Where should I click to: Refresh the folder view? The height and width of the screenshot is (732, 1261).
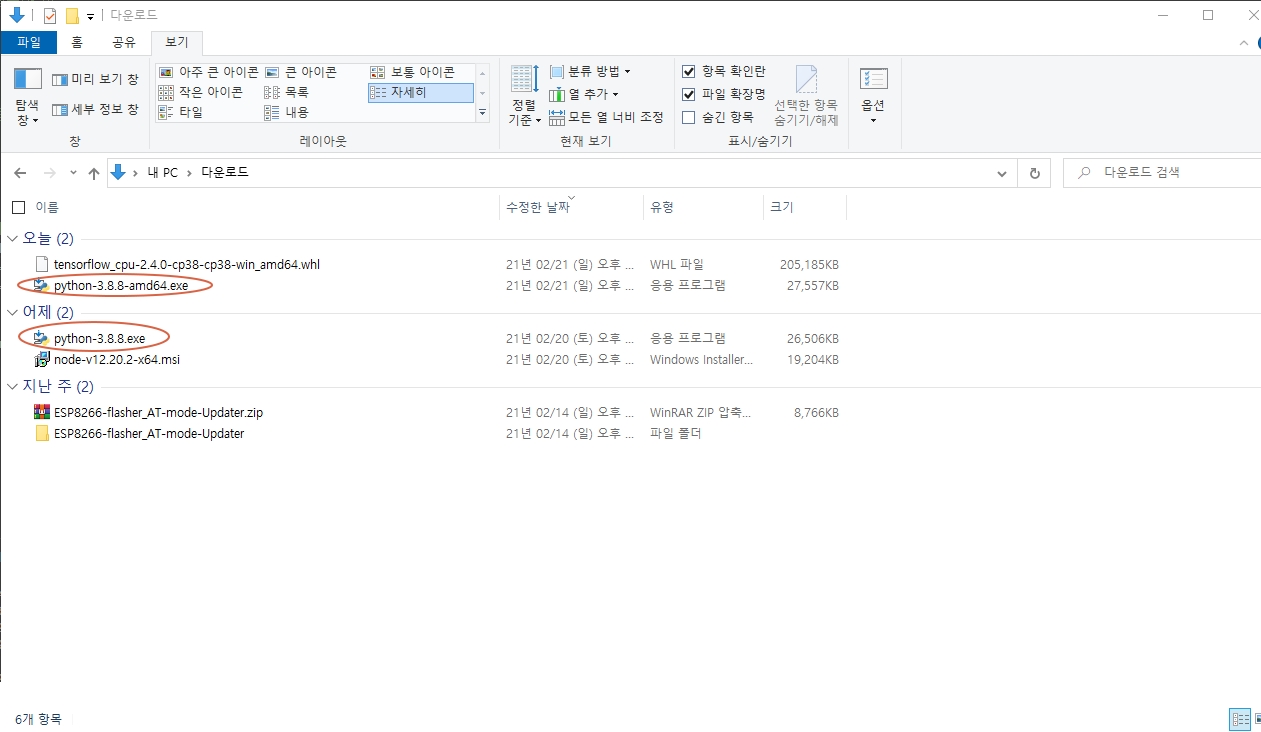tap(1034, 173)
